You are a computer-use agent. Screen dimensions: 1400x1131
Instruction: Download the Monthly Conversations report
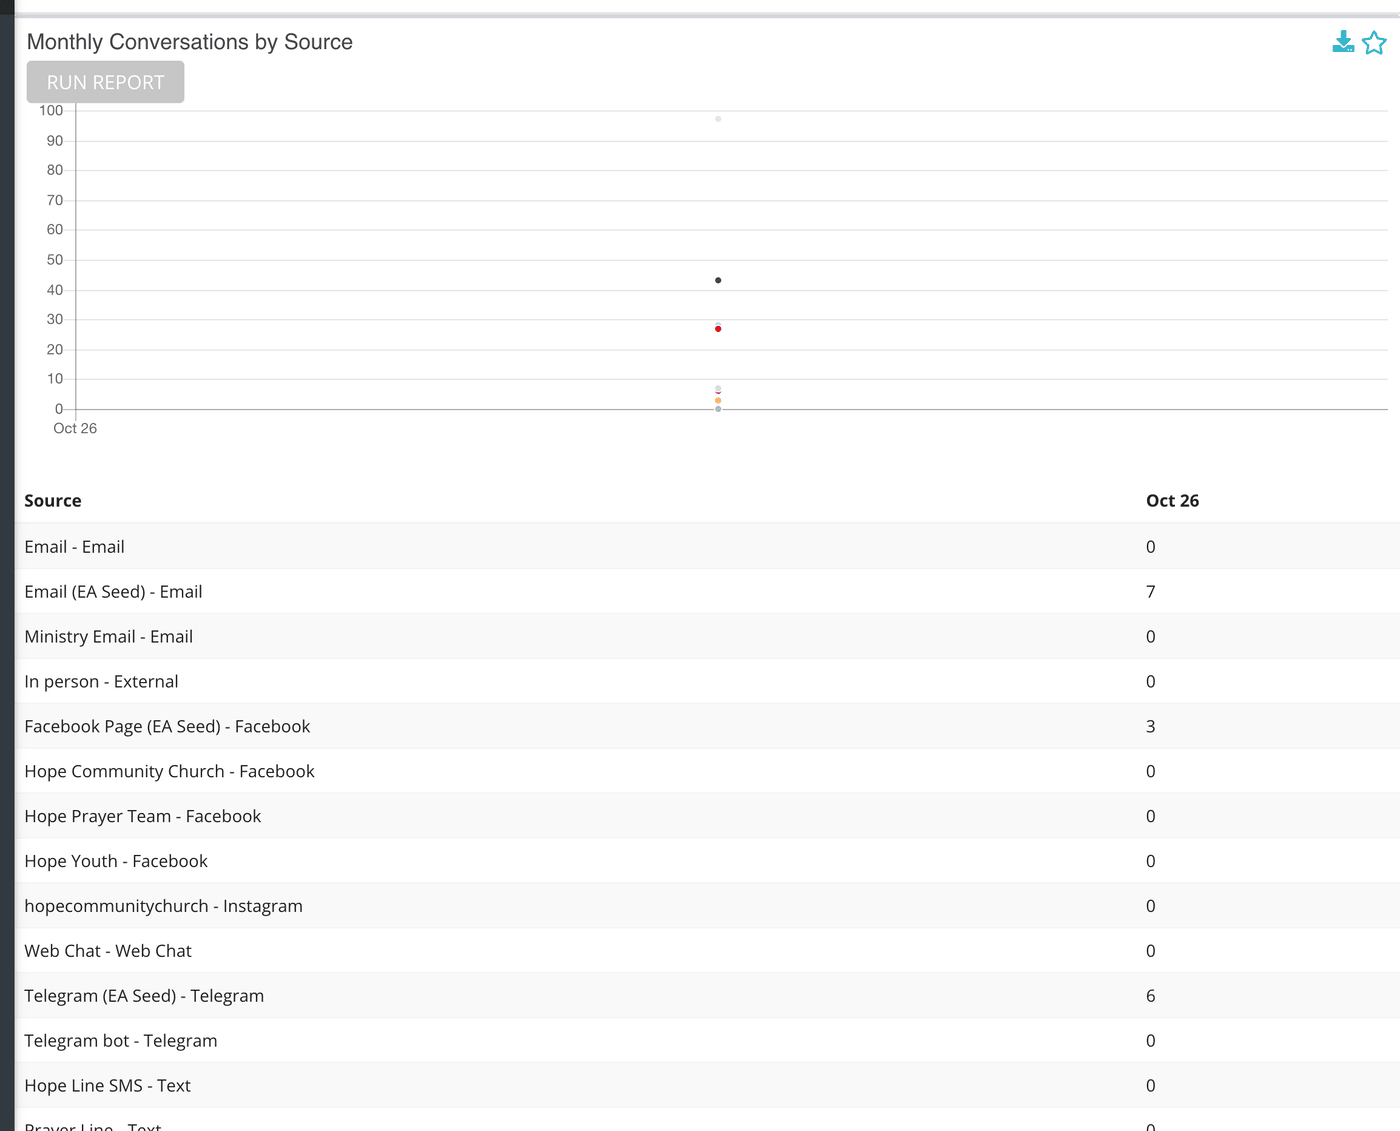[x=1343, y=42]
